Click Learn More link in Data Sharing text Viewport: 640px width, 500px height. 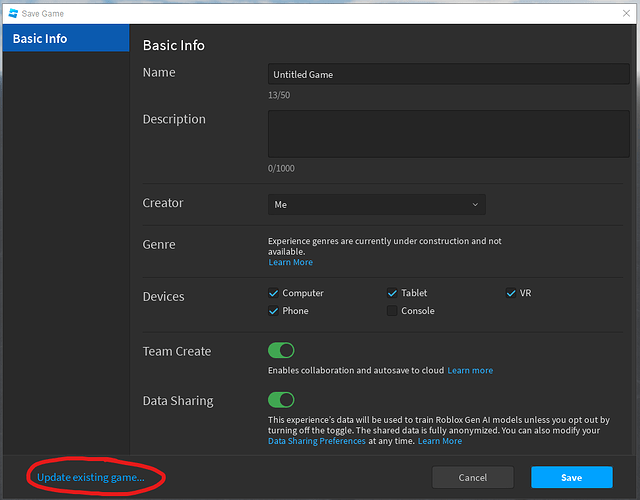(440, 441)
